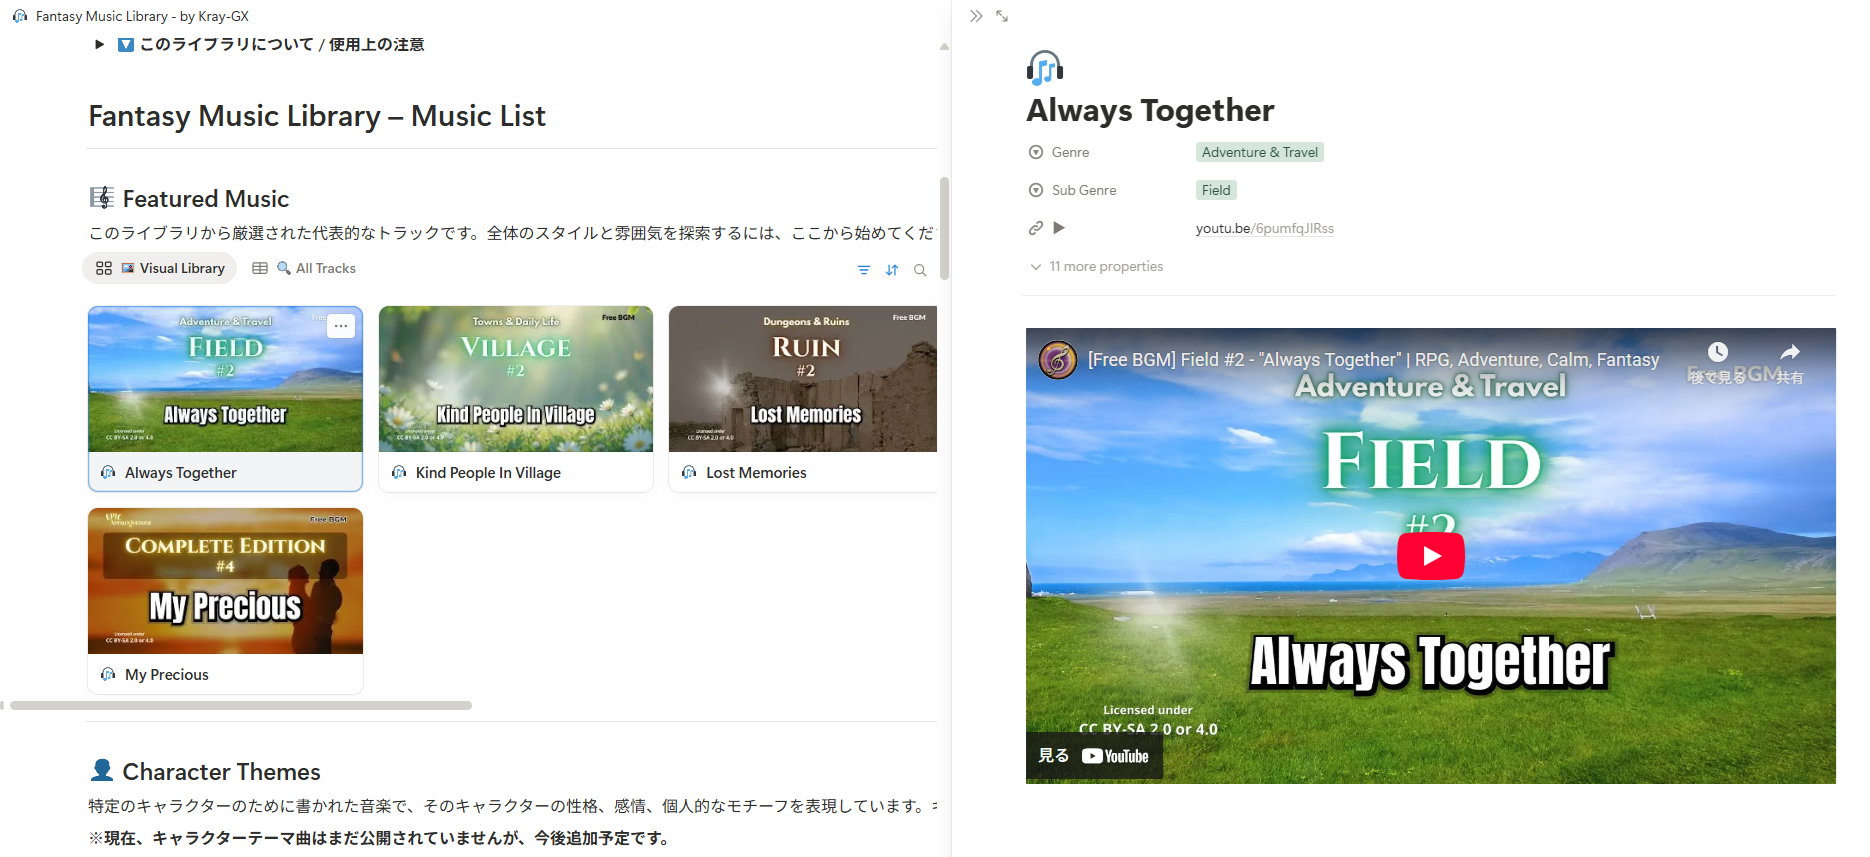Click the blue dropdown emoji beside このライブラリについて

click(x=126, y=45)
